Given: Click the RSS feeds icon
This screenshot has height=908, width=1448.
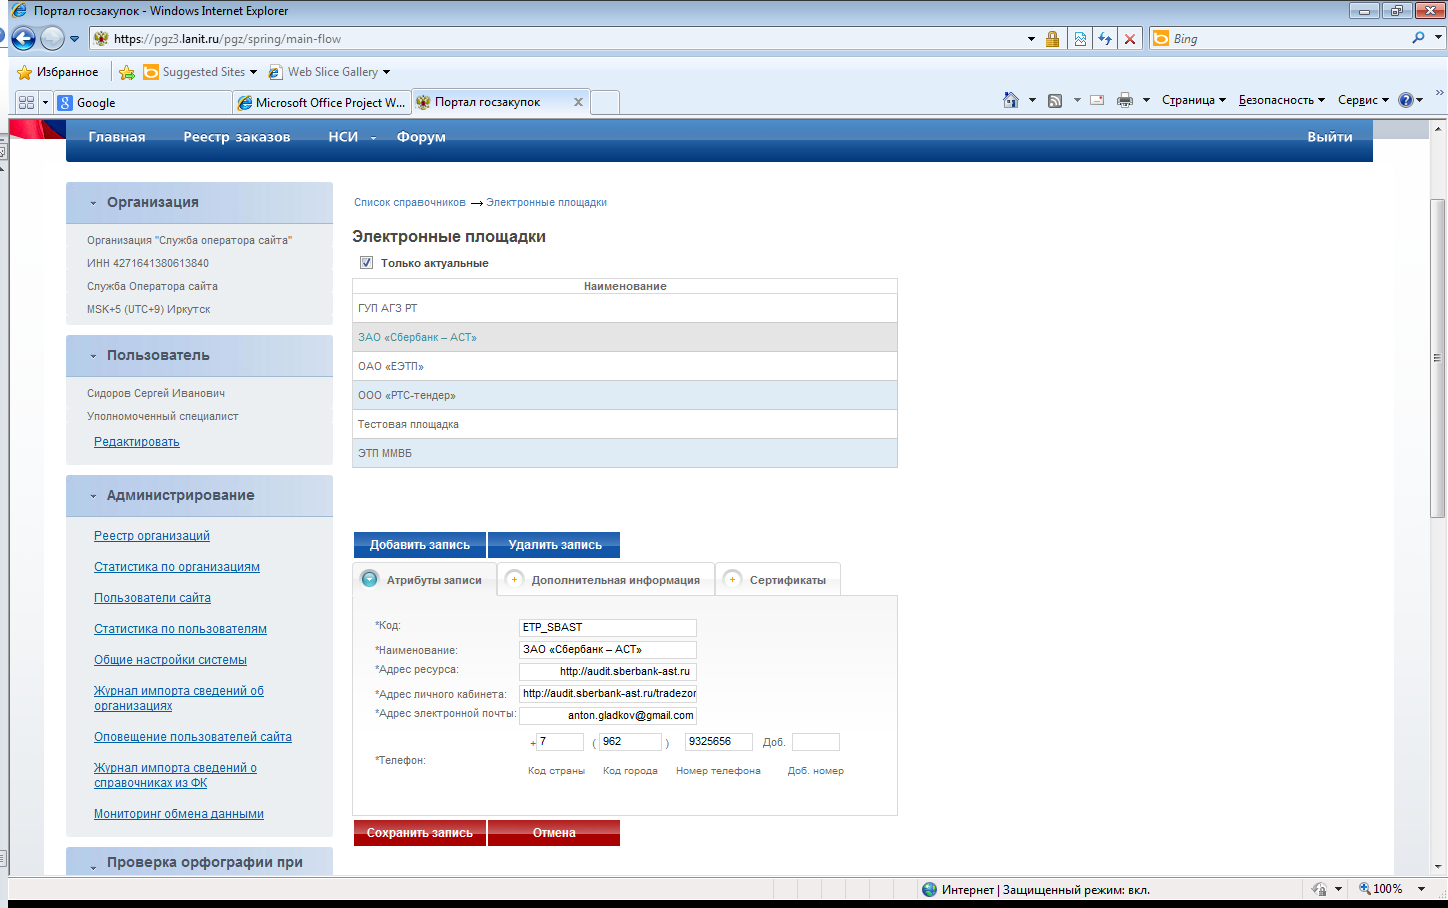Looking at the screenshot, I should [x=1055, y=100].
